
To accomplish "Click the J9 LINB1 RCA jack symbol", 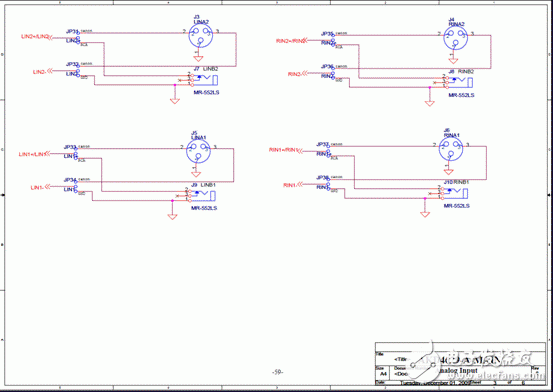I will click(201, 195).
